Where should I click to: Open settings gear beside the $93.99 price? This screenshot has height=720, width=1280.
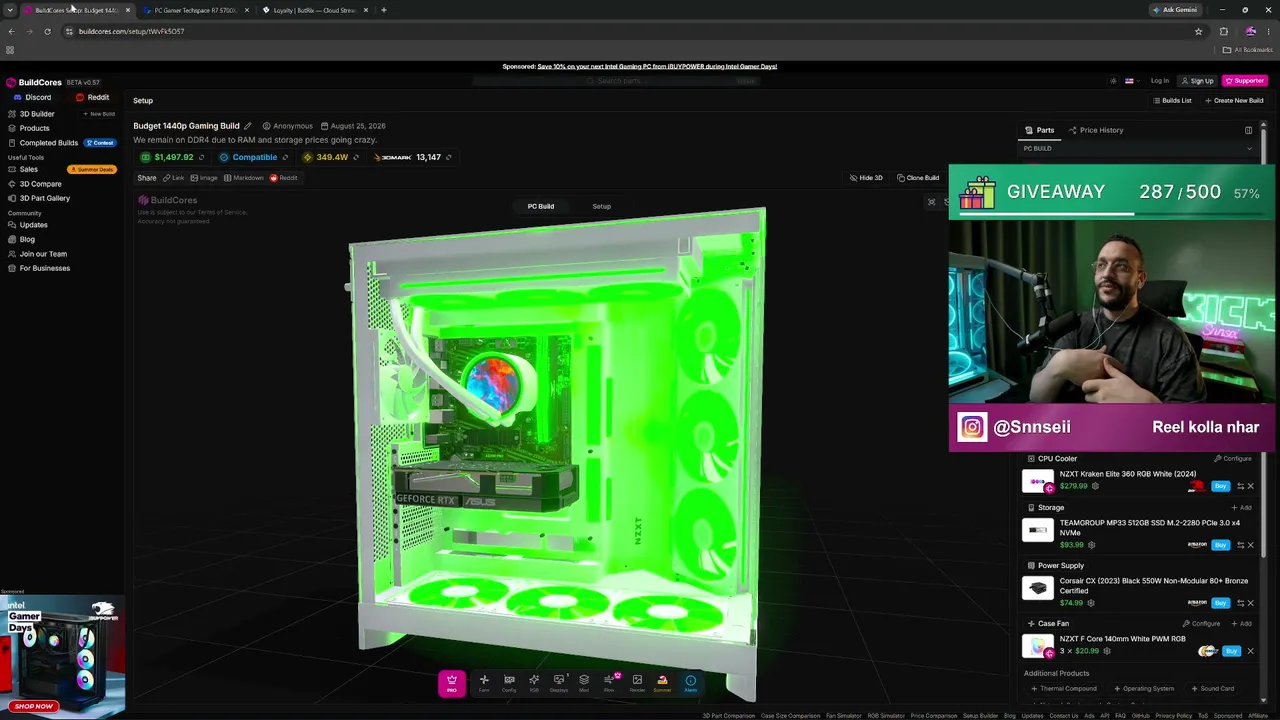(x=1091, y=545)
